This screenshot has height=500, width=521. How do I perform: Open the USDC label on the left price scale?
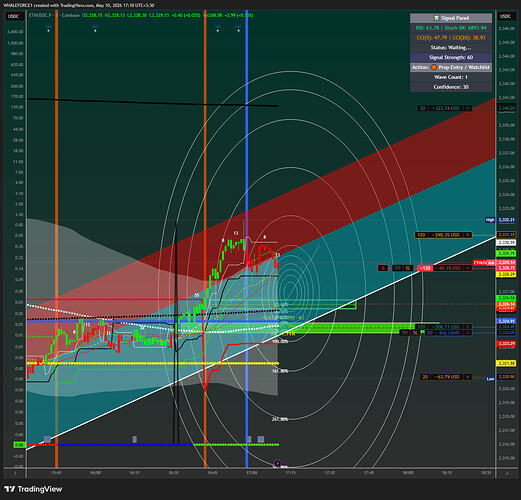14,16
